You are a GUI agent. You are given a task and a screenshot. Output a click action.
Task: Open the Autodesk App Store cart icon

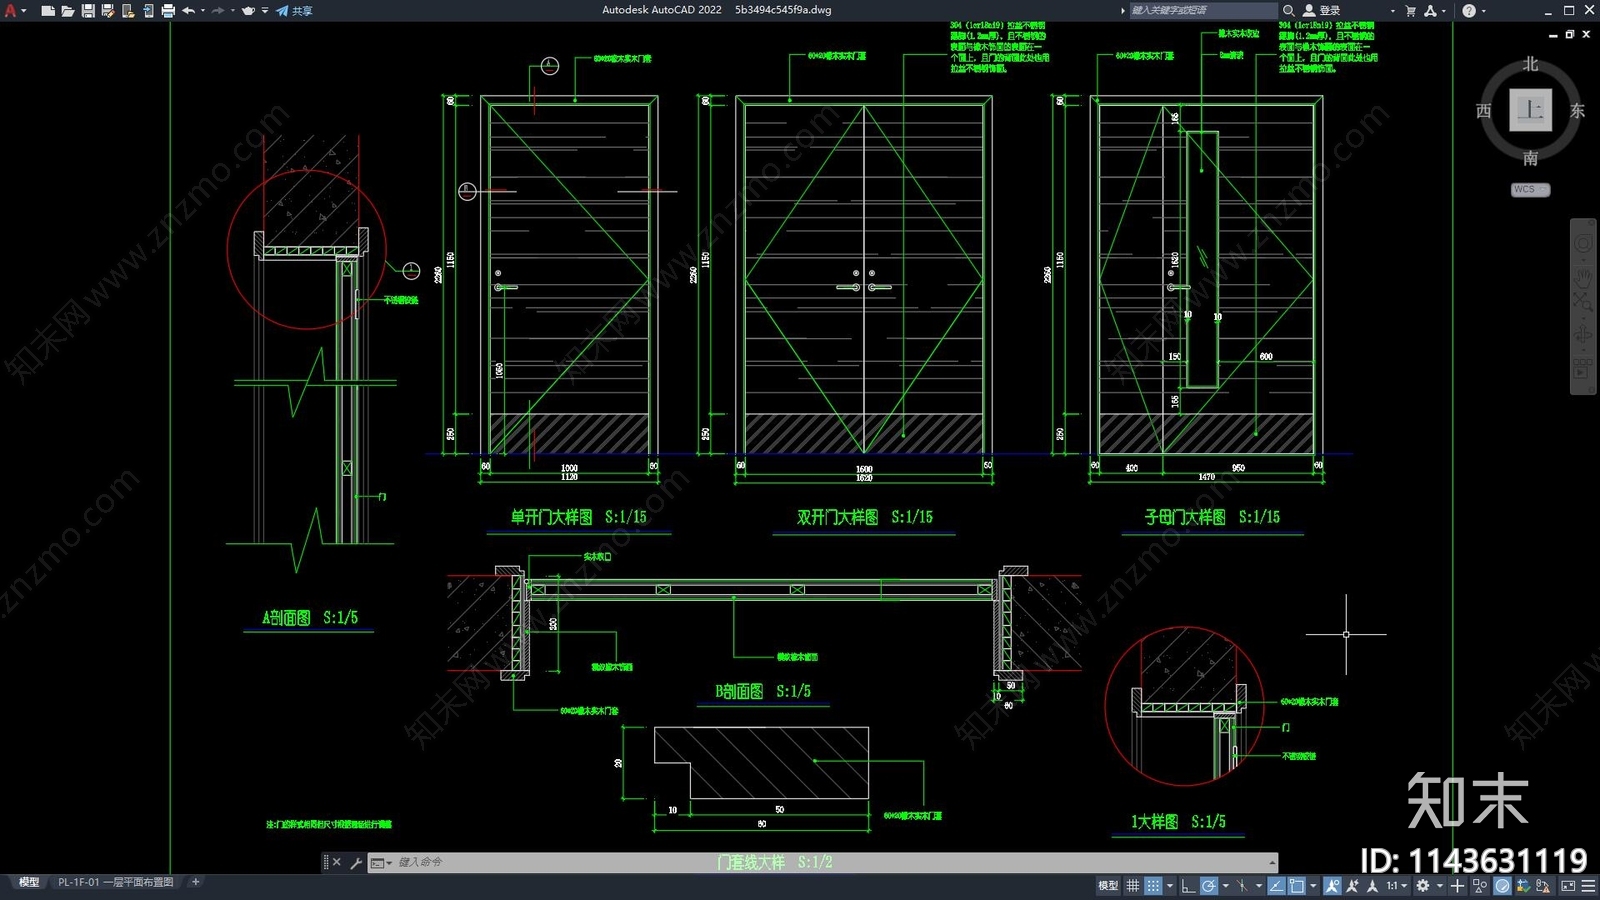pos(1410,10)
